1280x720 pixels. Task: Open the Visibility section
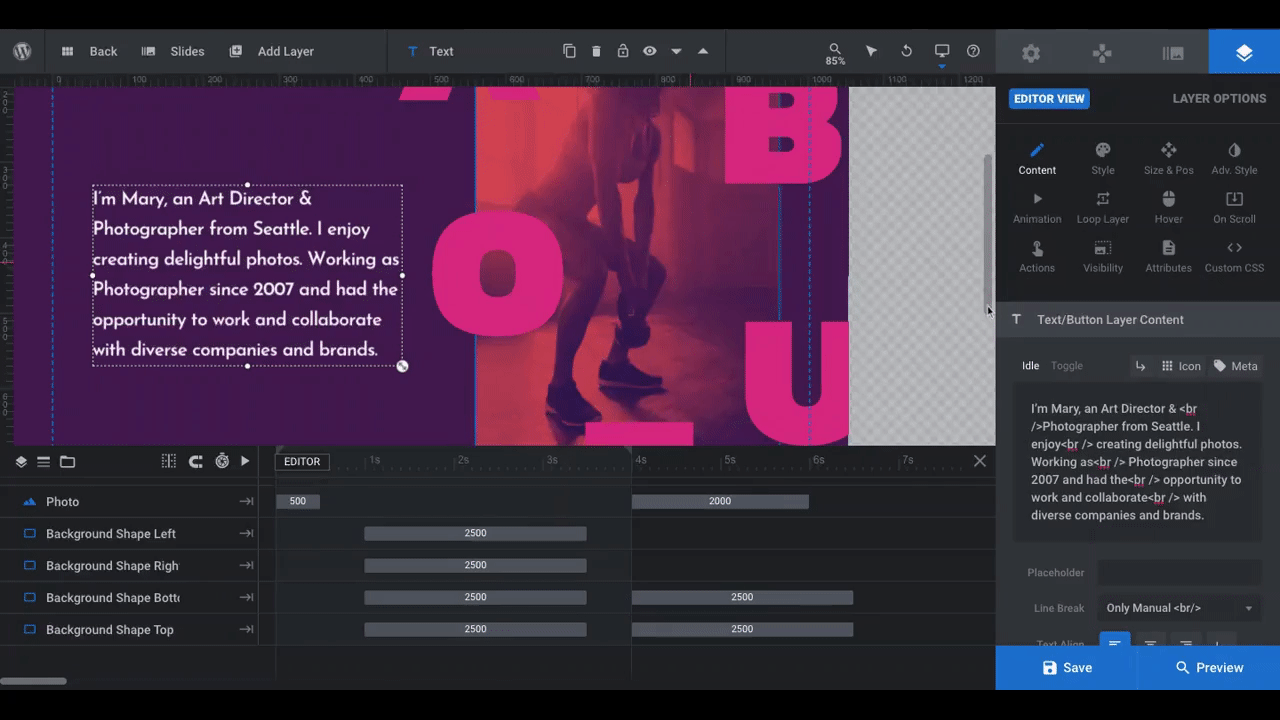[x=1103, y=257]
